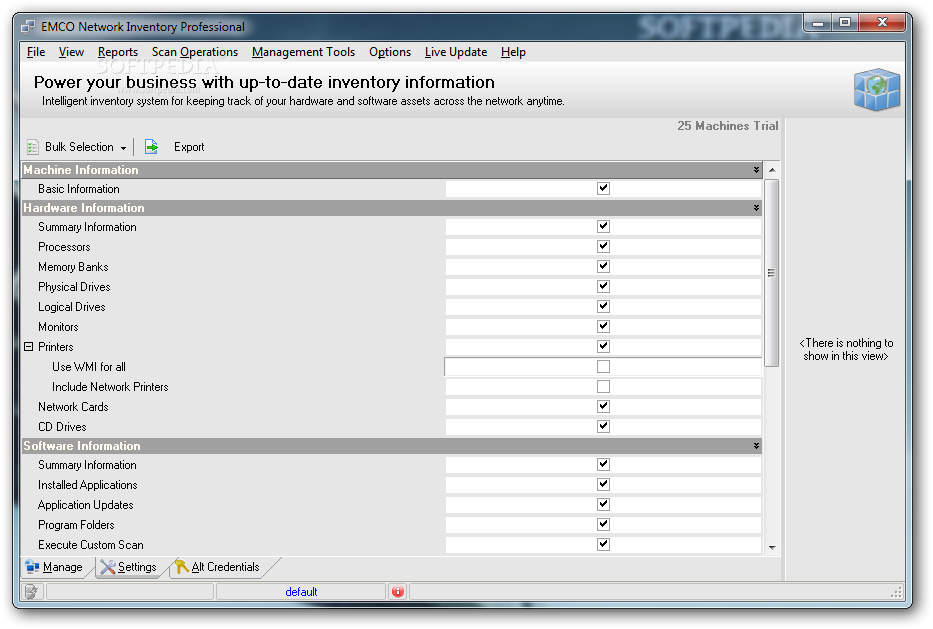Uncheck Memory Banks checkbox
The height and width of the screenshot is (629, 933).
pyautogui.click(x=603, y=266)
